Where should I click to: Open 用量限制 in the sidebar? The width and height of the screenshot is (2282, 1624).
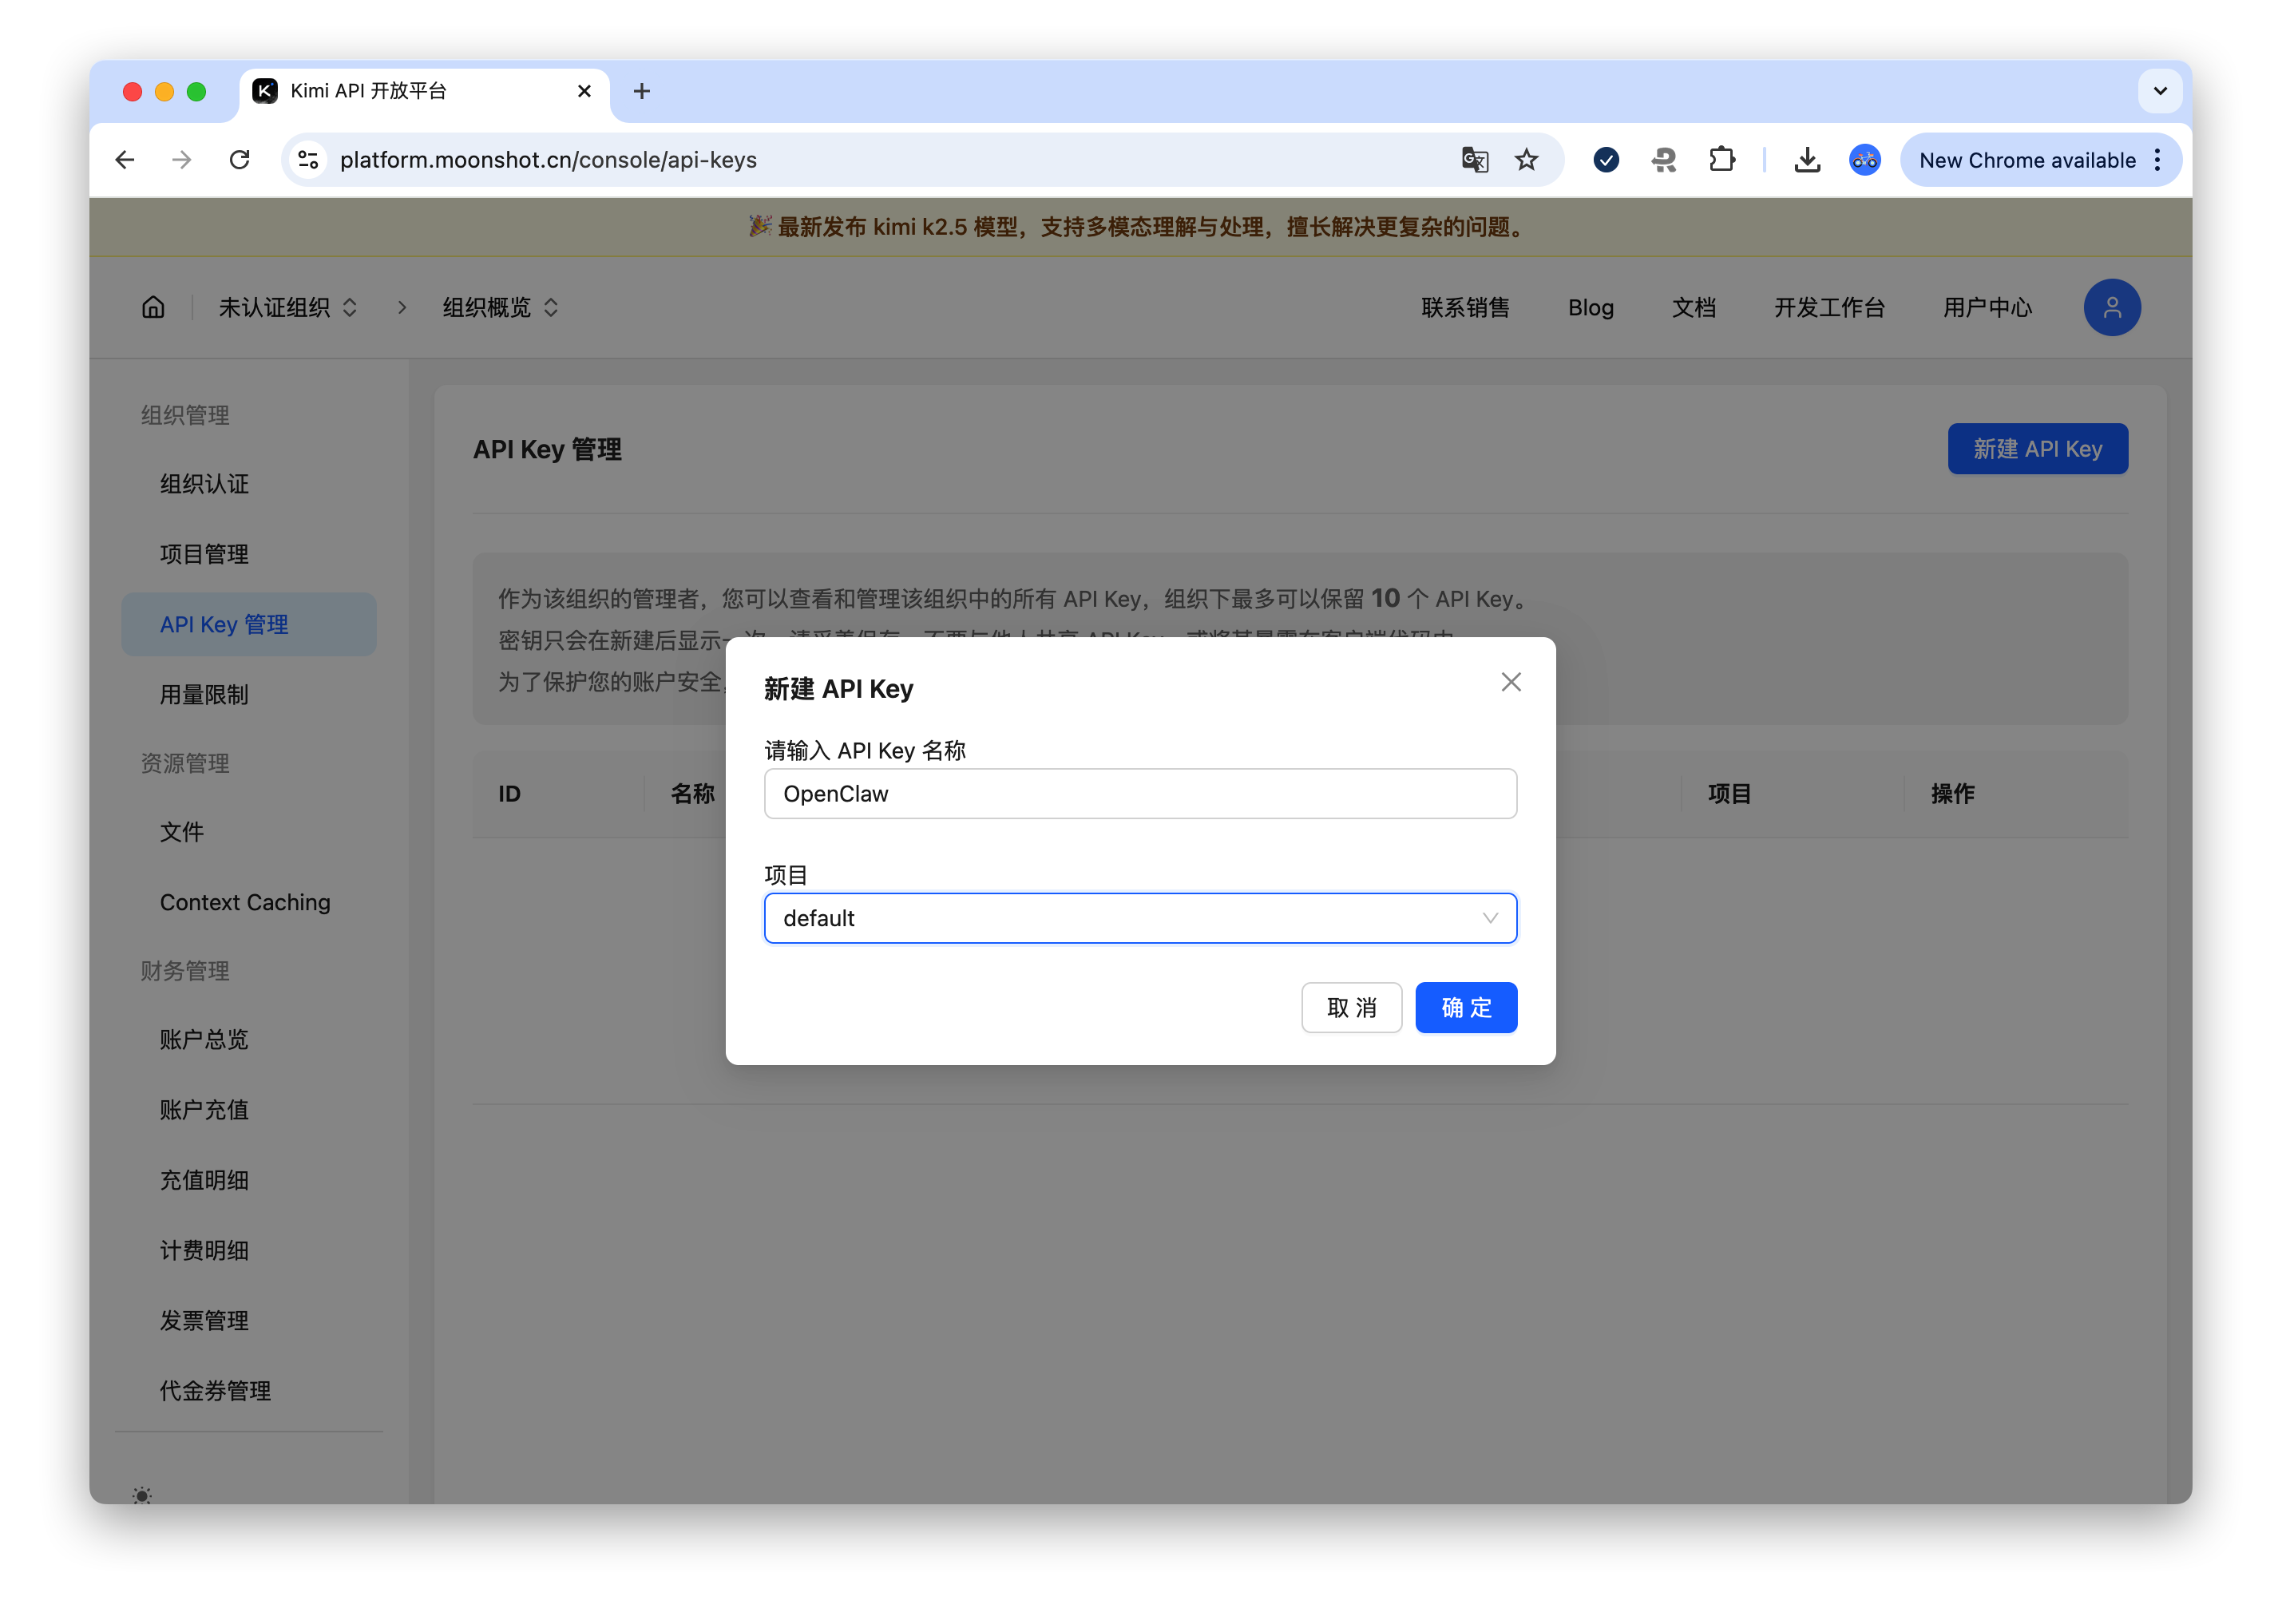(204, 694)
